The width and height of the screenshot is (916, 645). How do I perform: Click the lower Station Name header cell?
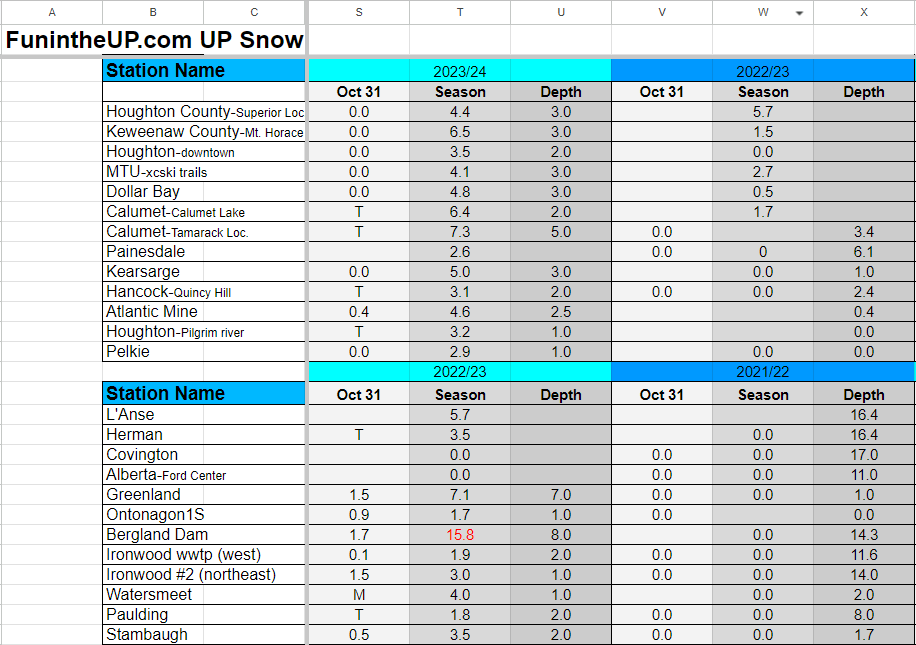pyautogui.click(x=204, y=393)
